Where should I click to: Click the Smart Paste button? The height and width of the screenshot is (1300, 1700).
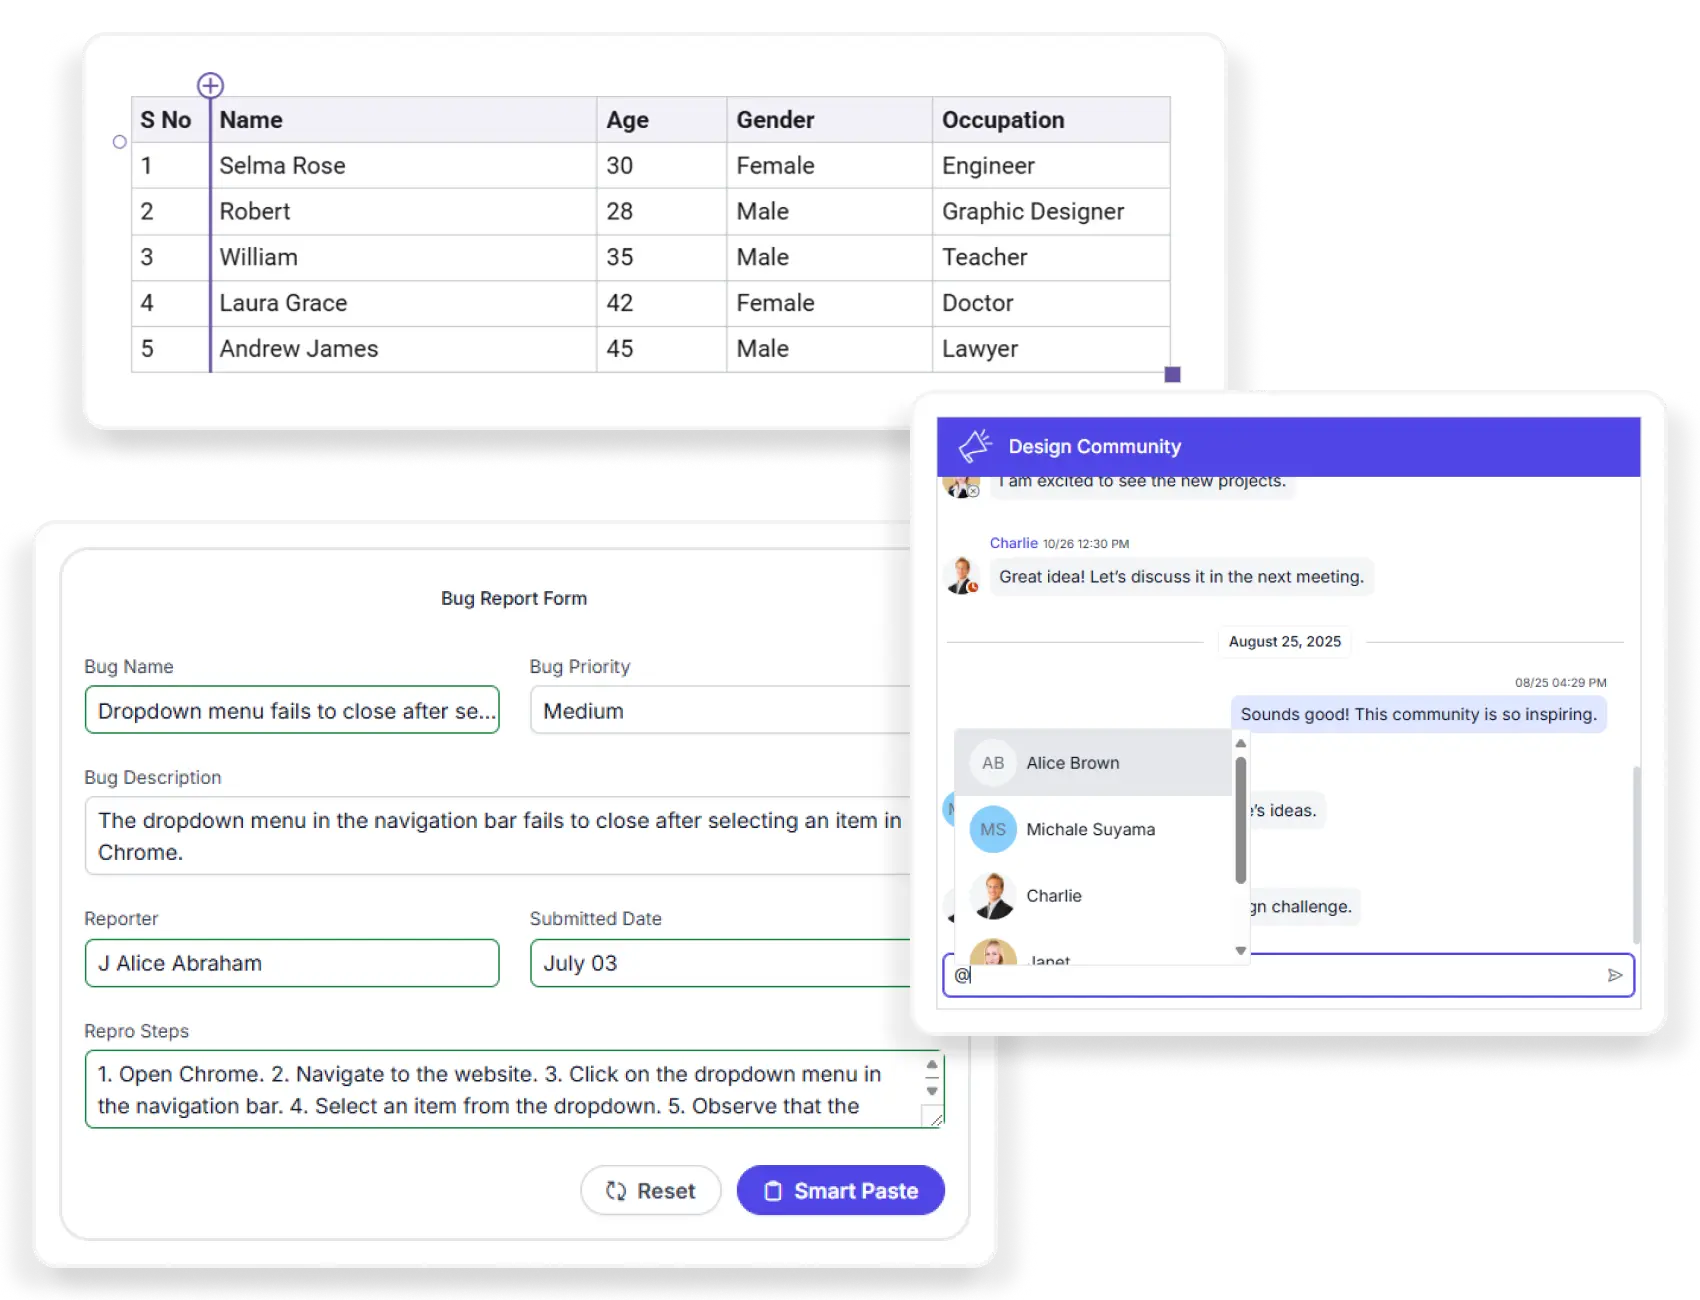840,1191
